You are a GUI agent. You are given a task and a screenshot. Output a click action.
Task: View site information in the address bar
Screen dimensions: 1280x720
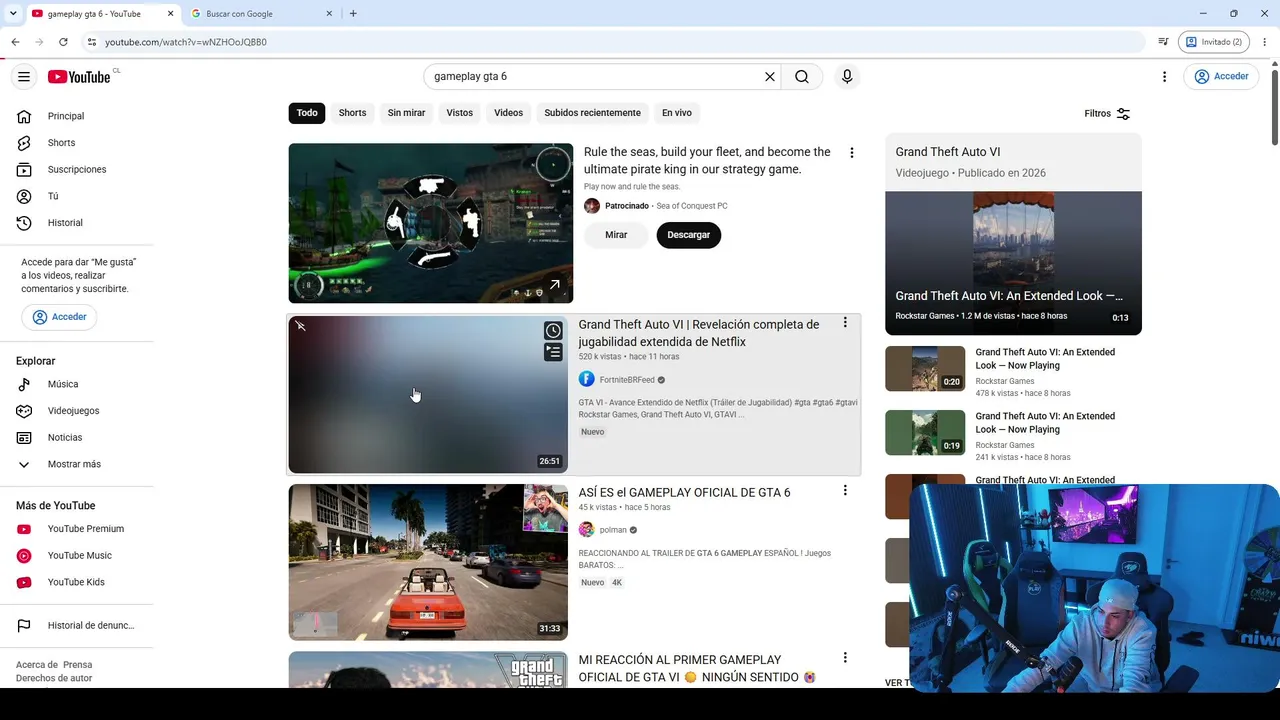click(91, 42)
